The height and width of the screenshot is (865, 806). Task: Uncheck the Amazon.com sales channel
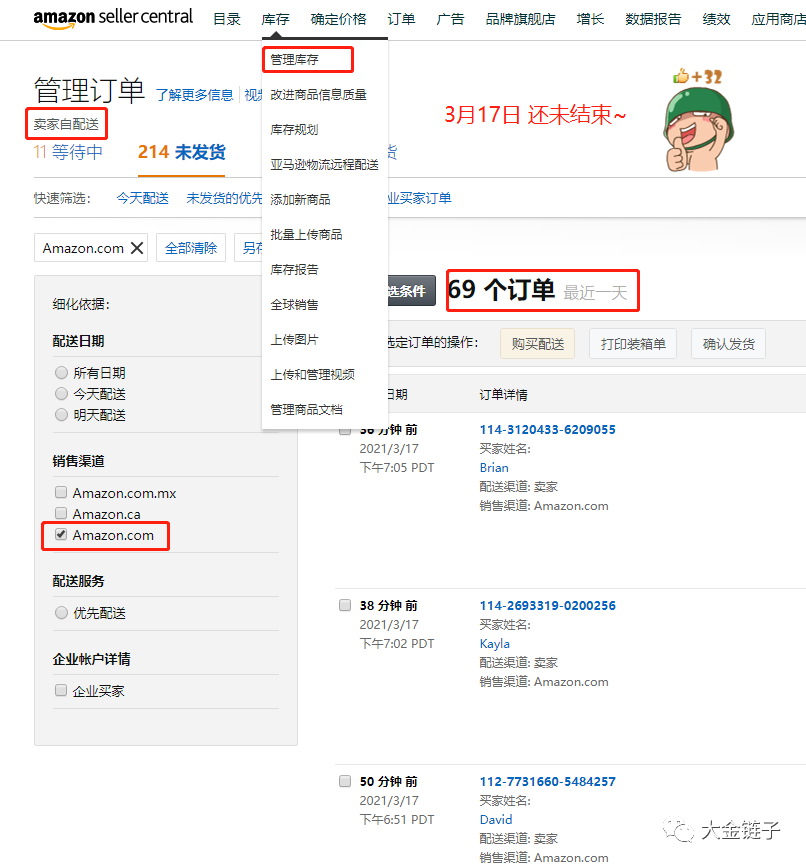(x=61, y=535)
